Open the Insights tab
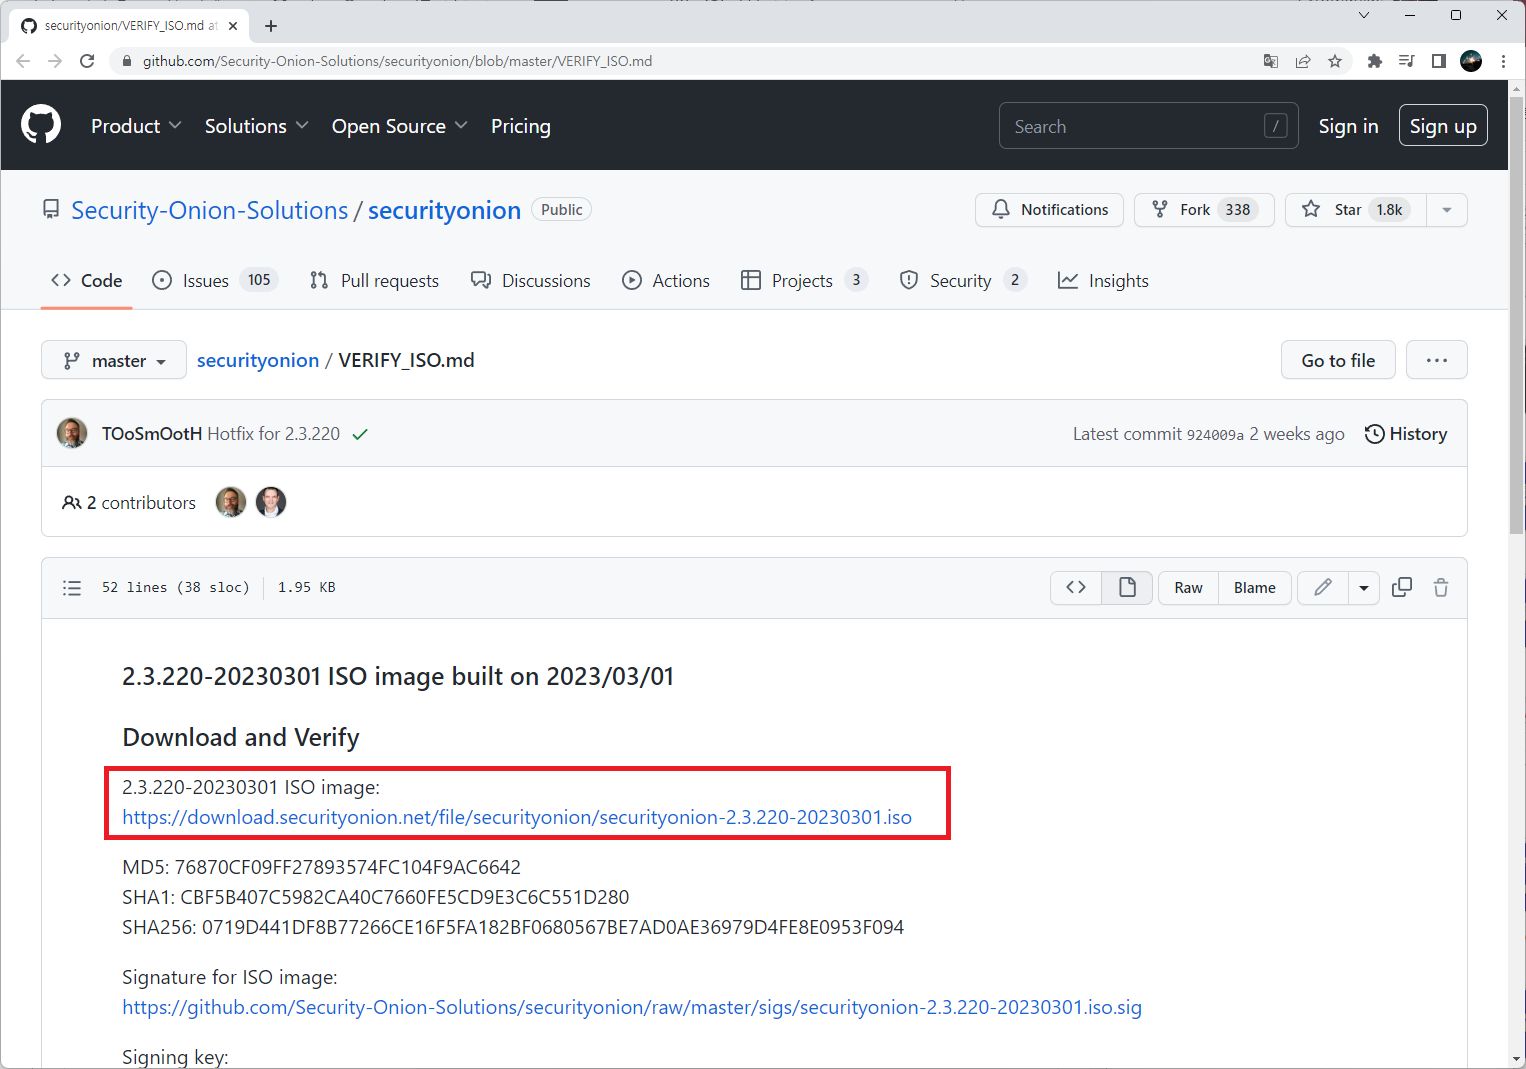The height and width of the screenshot is (1069, 1526). click(1103, 281)
